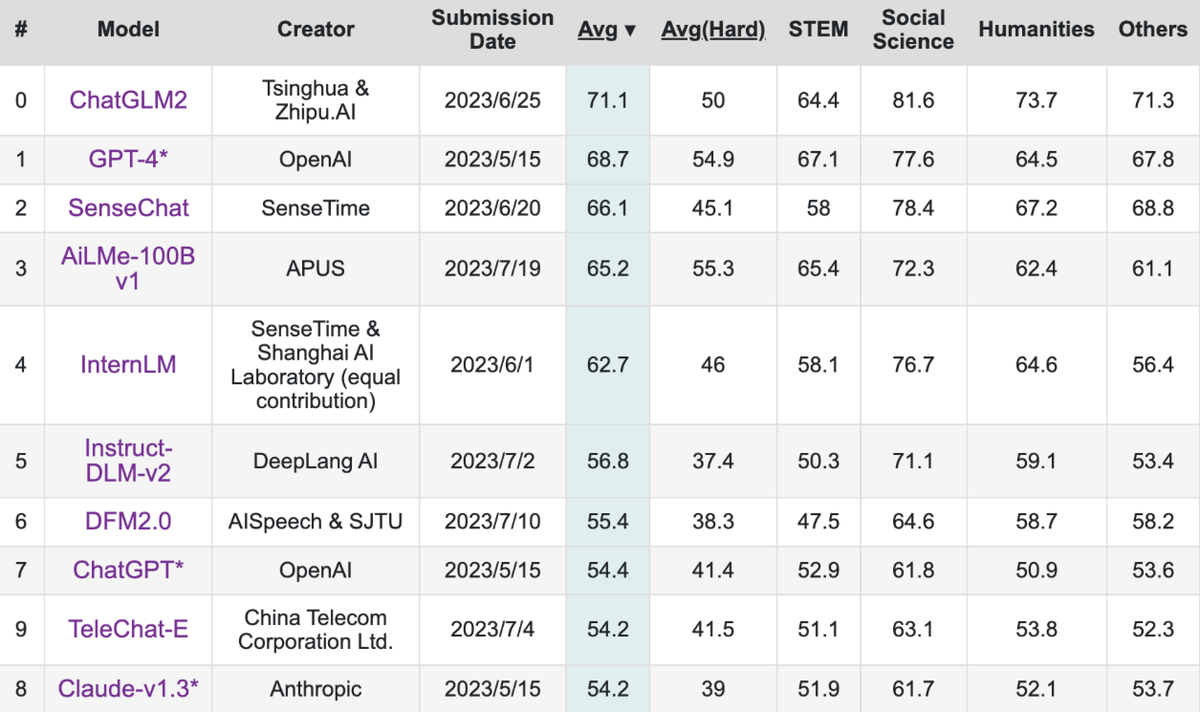Click the STEM column header

(x=818, y=30)
